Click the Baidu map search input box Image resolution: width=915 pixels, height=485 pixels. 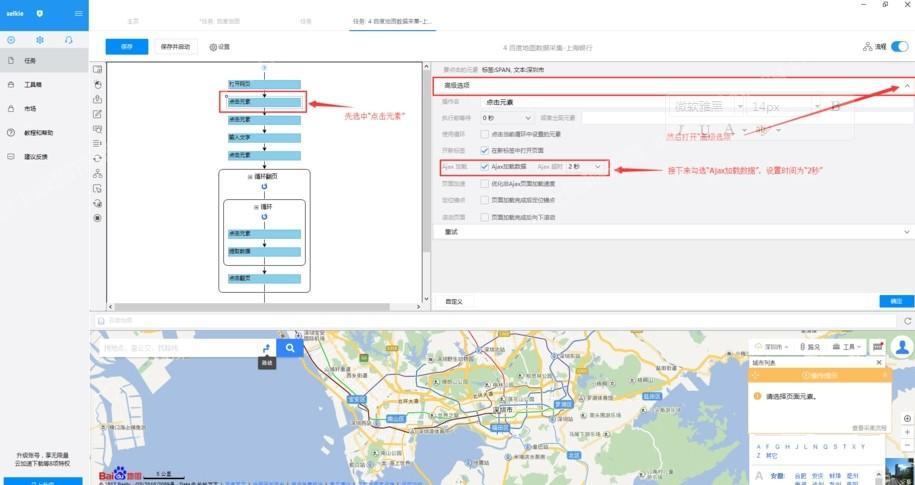[177, 348]
